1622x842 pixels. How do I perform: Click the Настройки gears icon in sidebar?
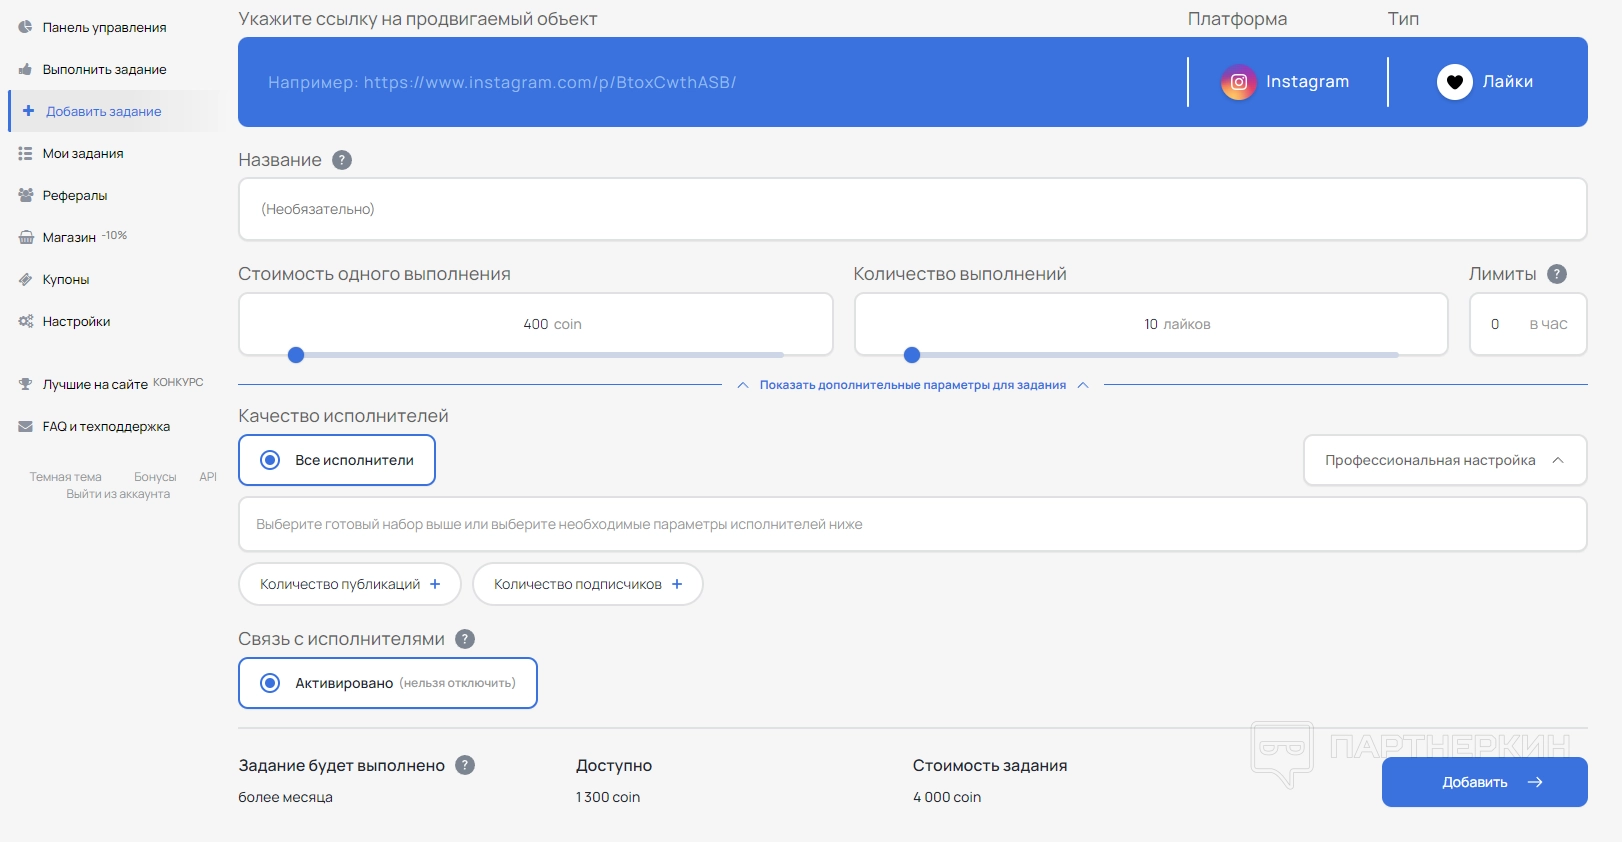(x=26, y=321)
